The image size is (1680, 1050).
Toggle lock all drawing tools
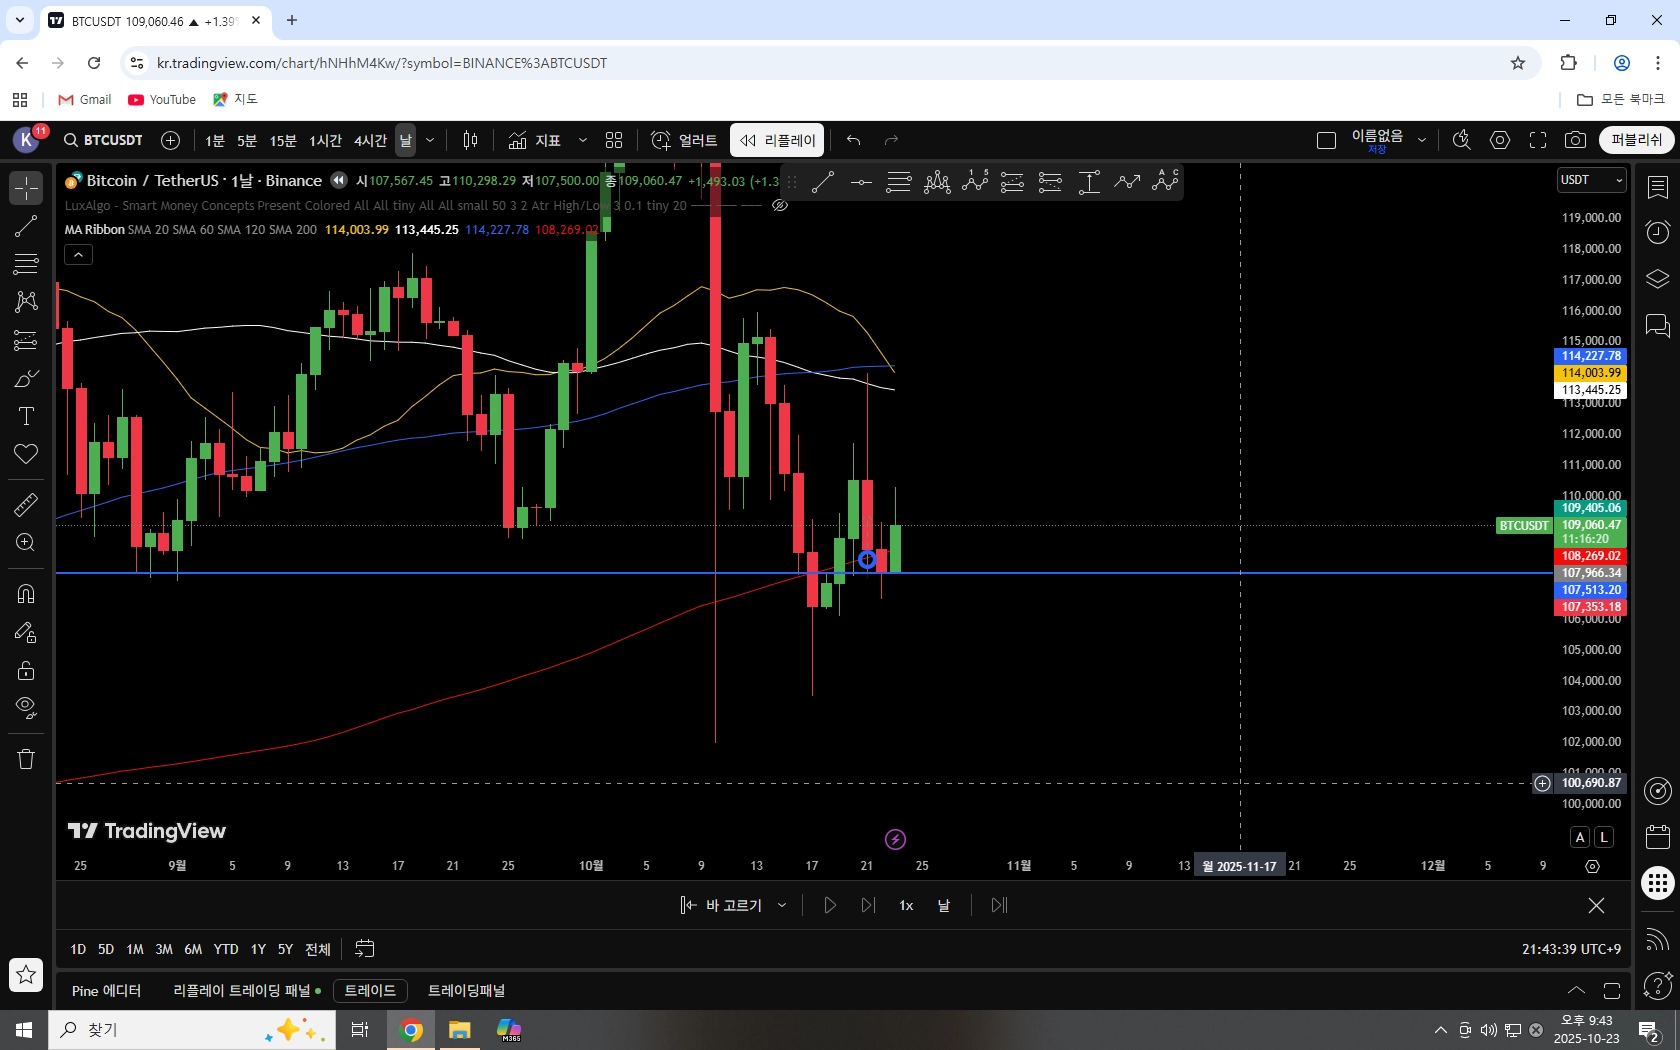pyautogui.click(x=26, y=670)
